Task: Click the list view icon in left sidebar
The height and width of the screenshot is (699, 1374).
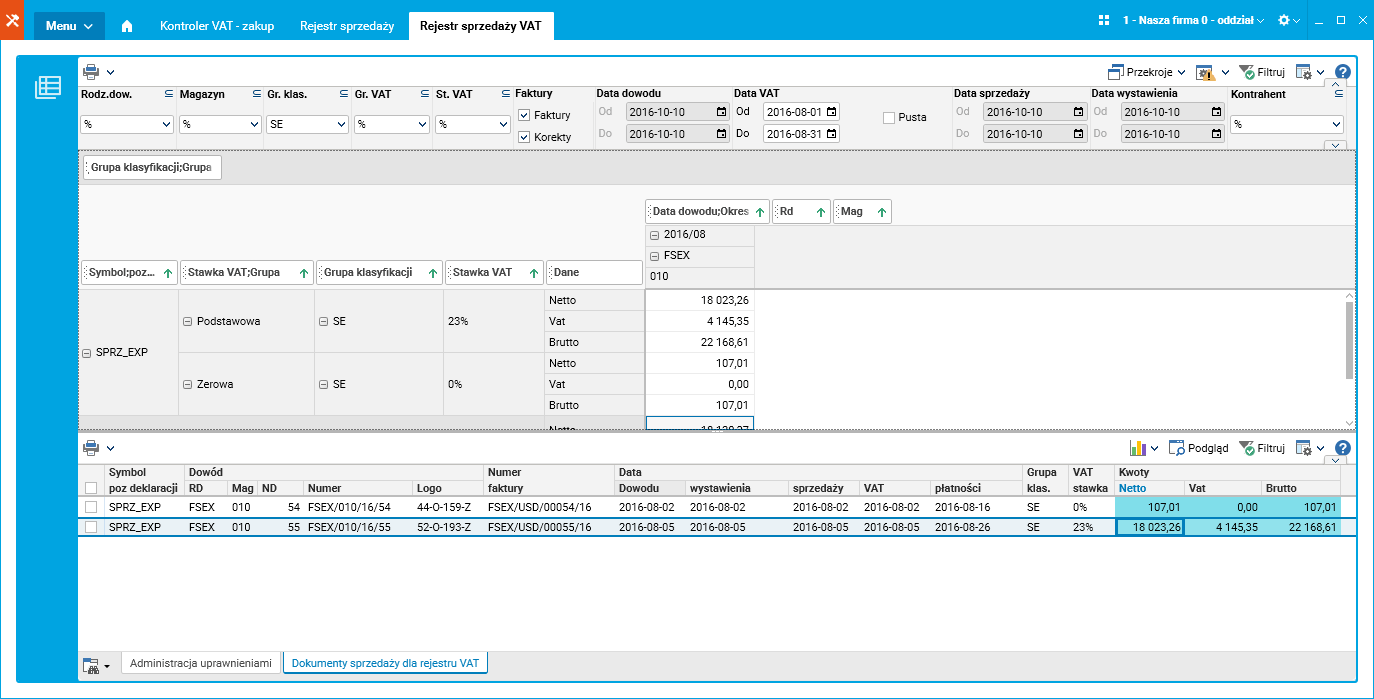Action: (48, 88)
